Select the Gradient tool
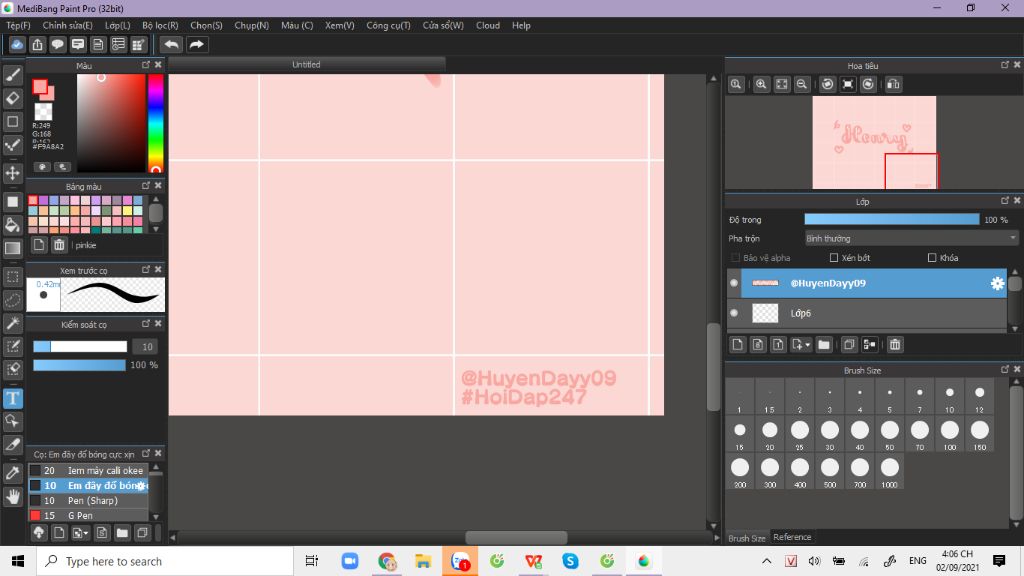The height and width of the screenshot is (576, 1024). coord(12,249)
